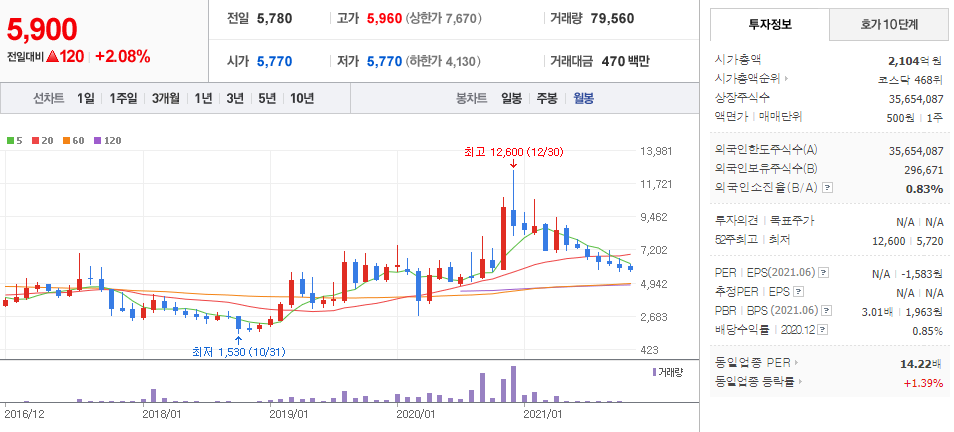Switch to the 호가10단계 tab
Viewport: 954px width, 432px height.
(x=889, y=25)
